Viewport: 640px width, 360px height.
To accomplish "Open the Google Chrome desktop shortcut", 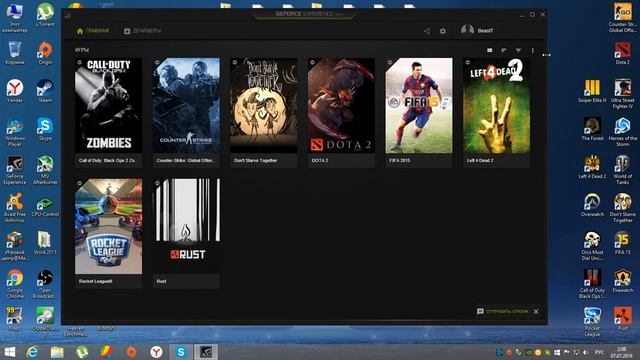I will click(x=15, y=284).
